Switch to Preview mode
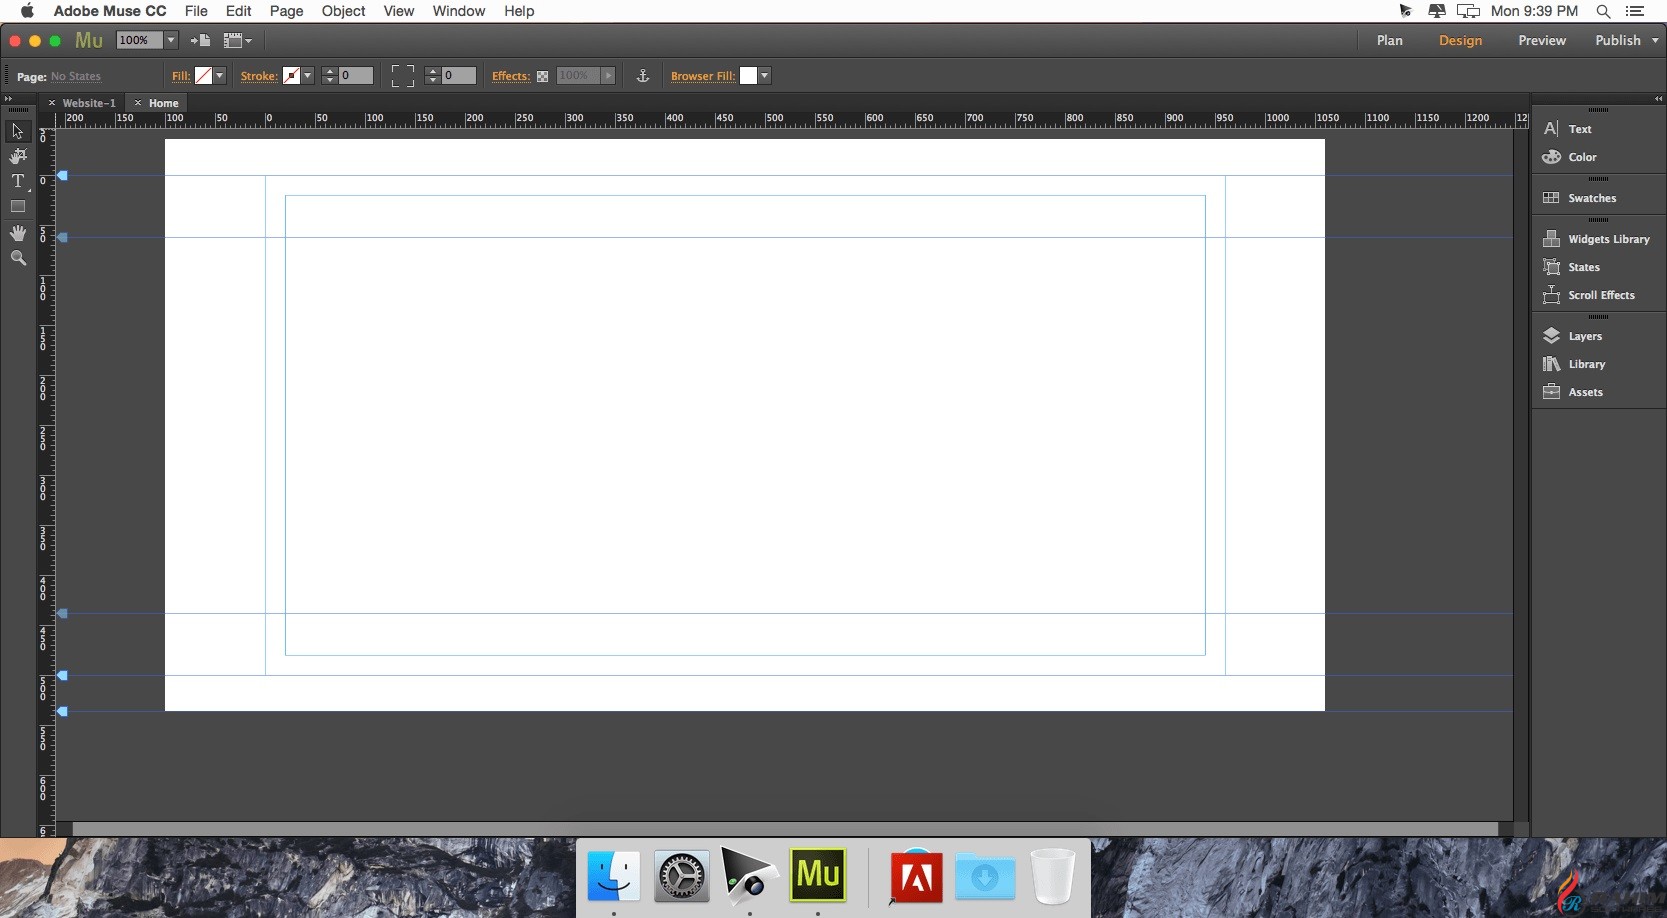This screenshot has height=918, width=1667. pos(1542,40)
